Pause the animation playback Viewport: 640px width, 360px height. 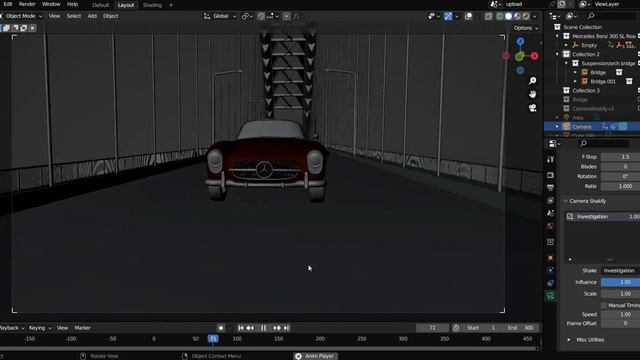click(264, 328)
